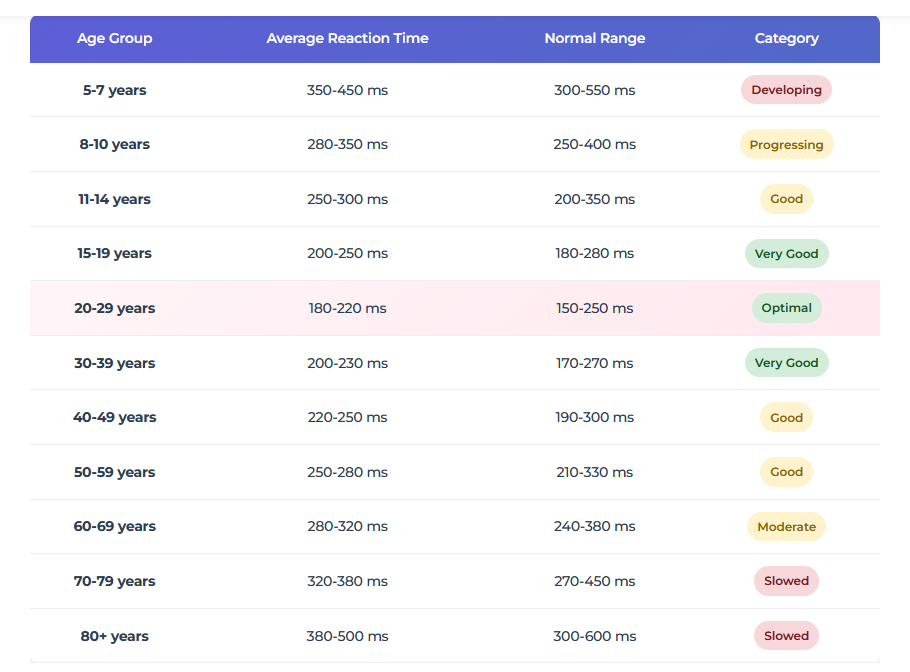Click the 350-450 ms average value

pyautogui.click(x=347, y=90)
